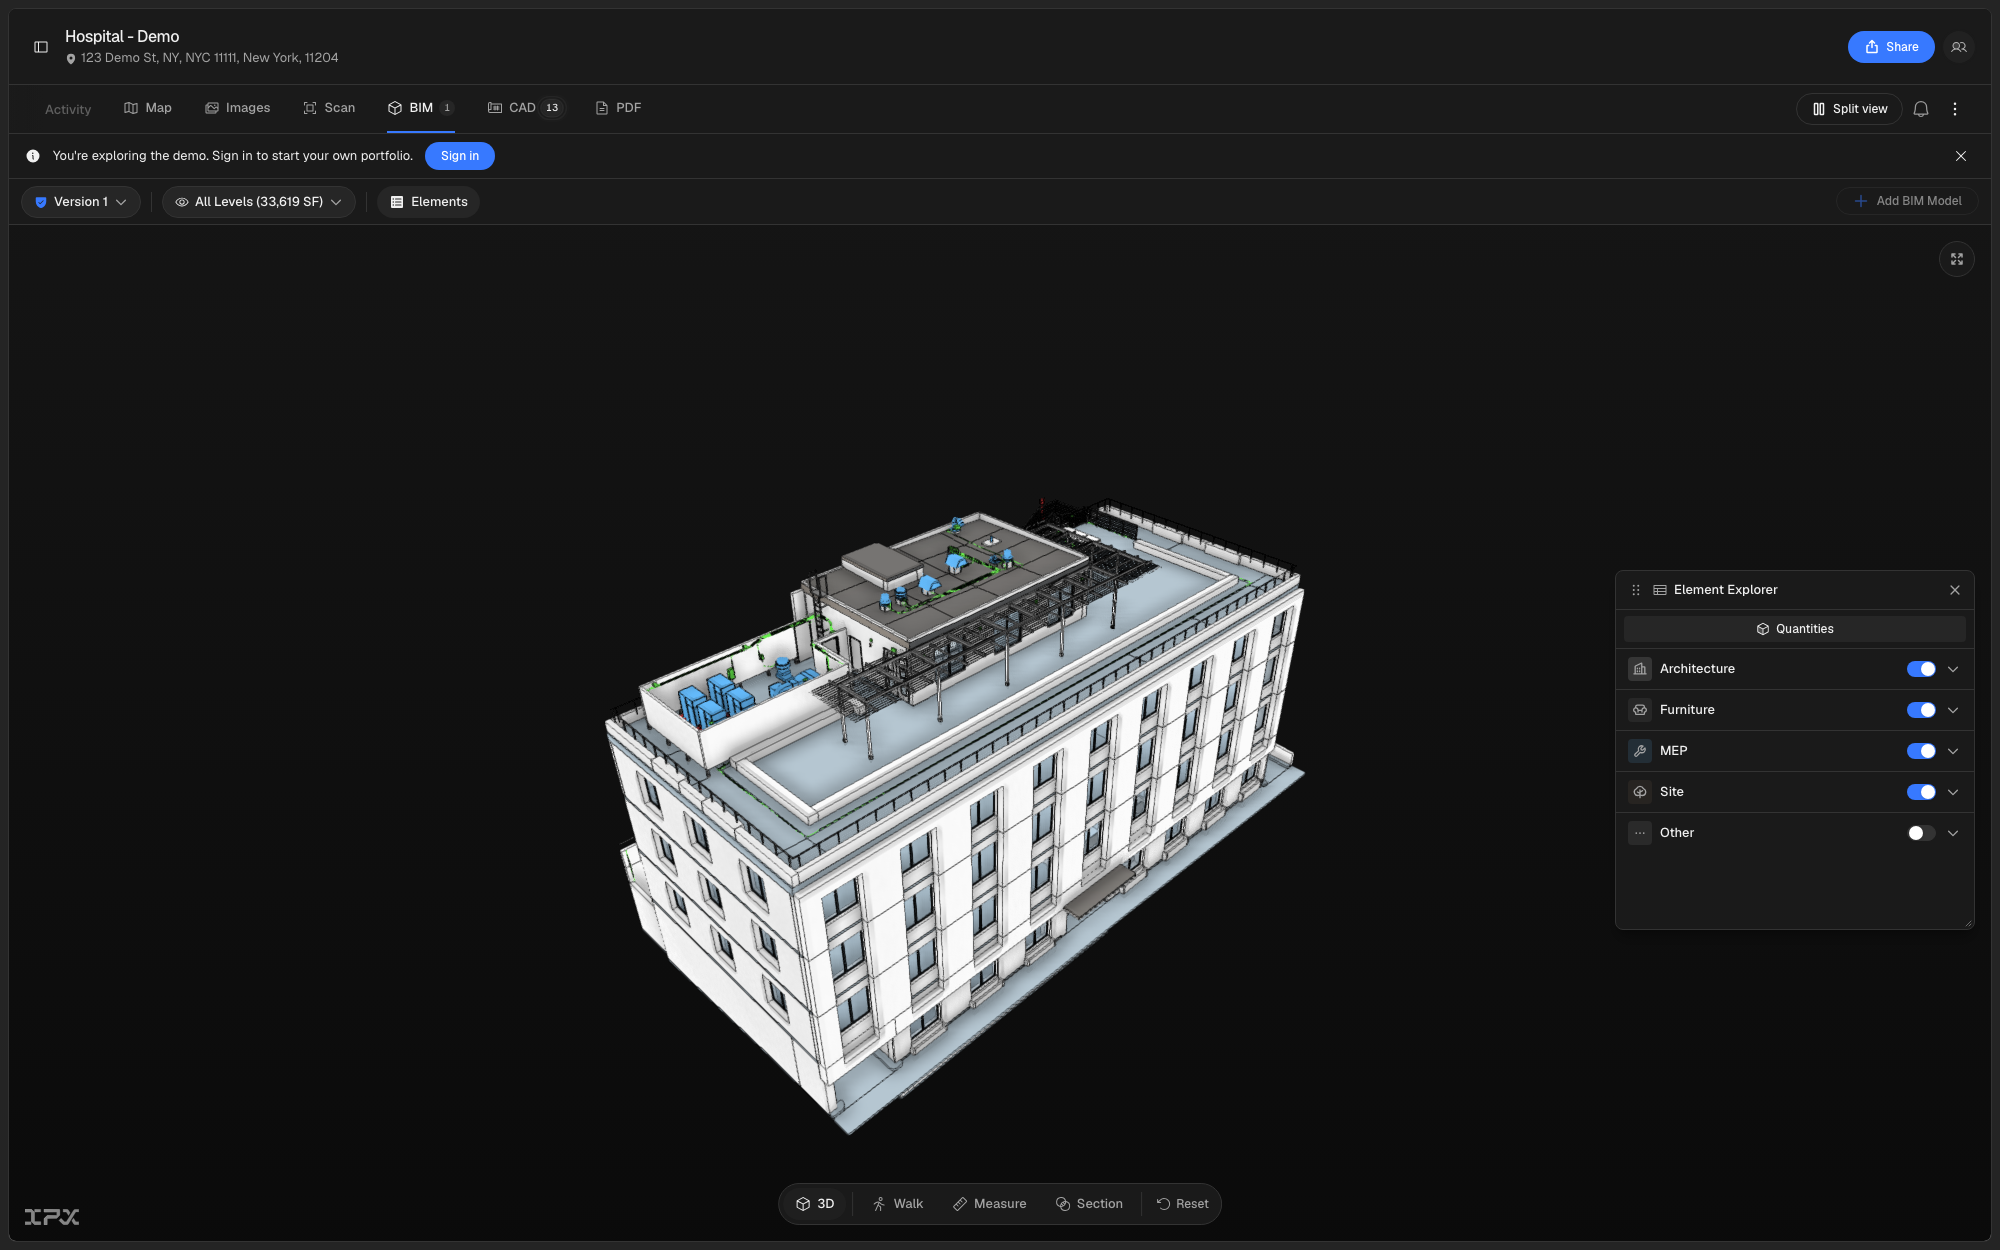Close the Element Explorer panel

click(x=1955, y=590)
